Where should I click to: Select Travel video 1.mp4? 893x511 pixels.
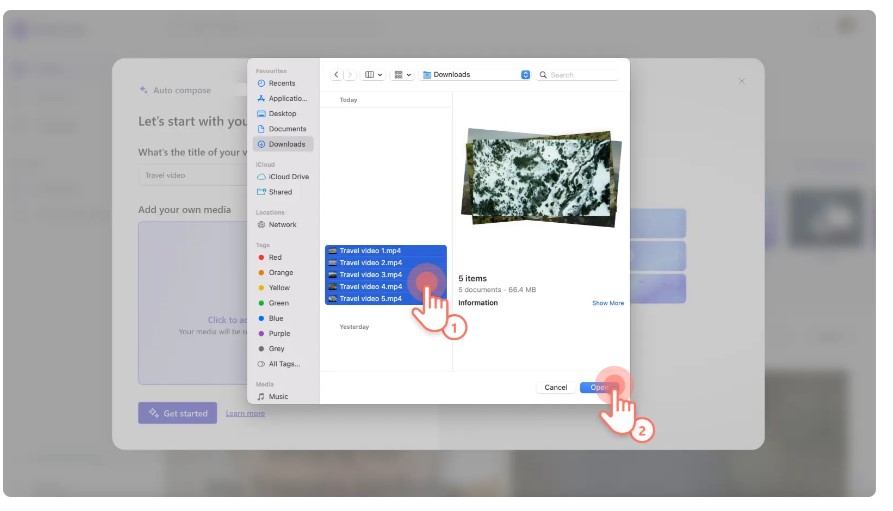[x=386, y=251]
